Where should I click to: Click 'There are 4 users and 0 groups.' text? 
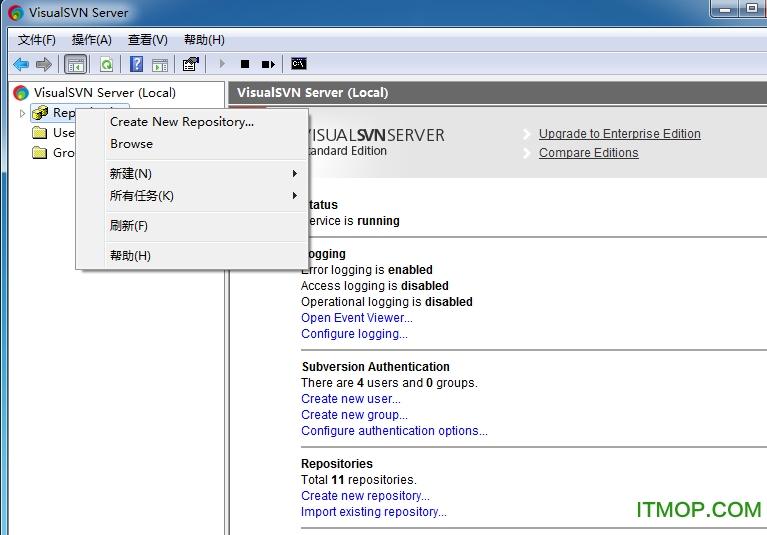pyautogui.click(x=389, y=382)
